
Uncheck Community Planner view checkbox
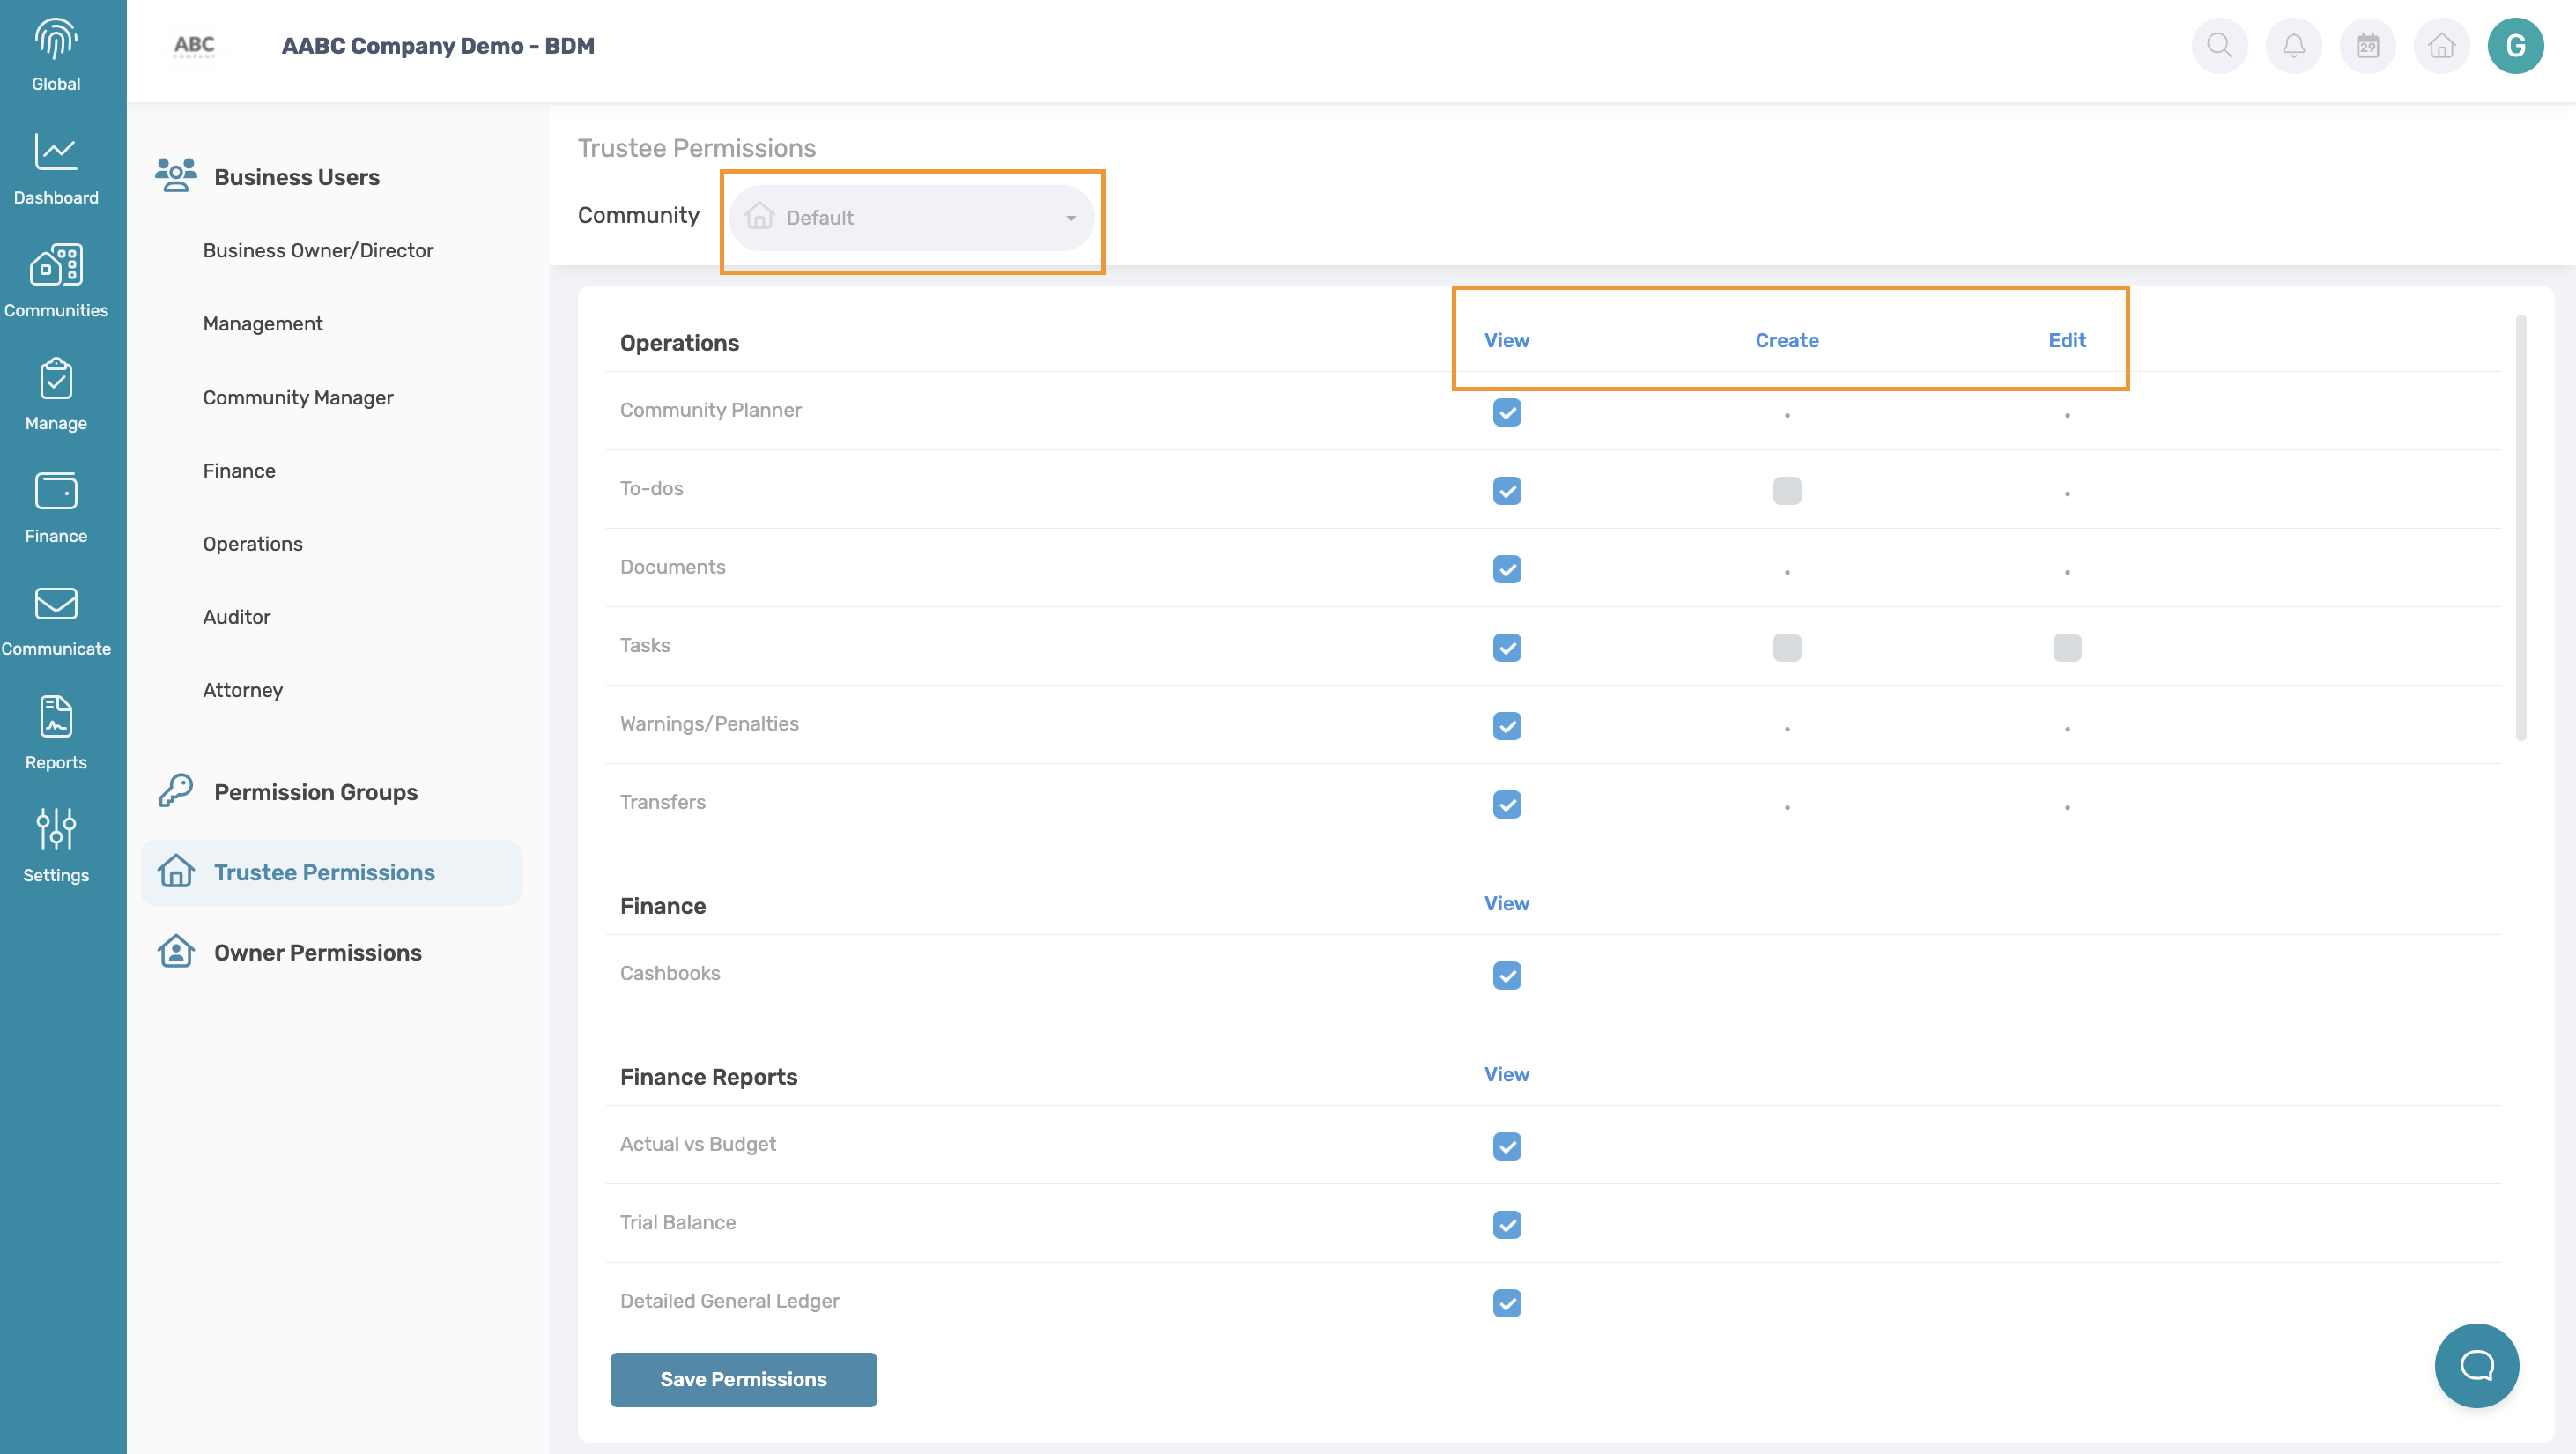1506,412
